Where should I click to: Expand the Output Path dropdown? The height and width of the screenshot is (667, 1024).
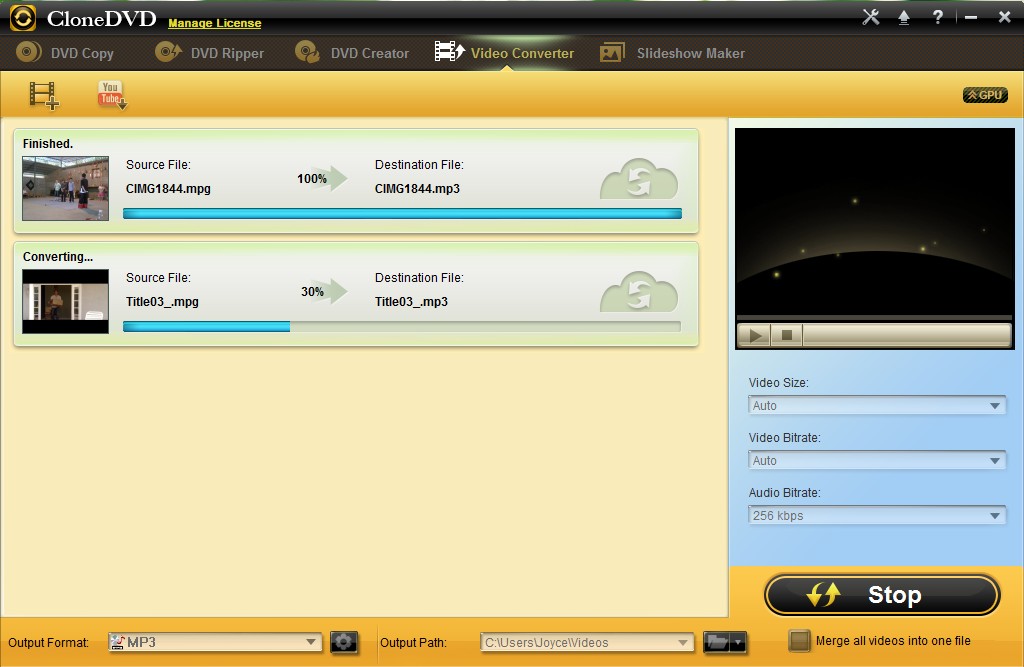coord(586,642)
